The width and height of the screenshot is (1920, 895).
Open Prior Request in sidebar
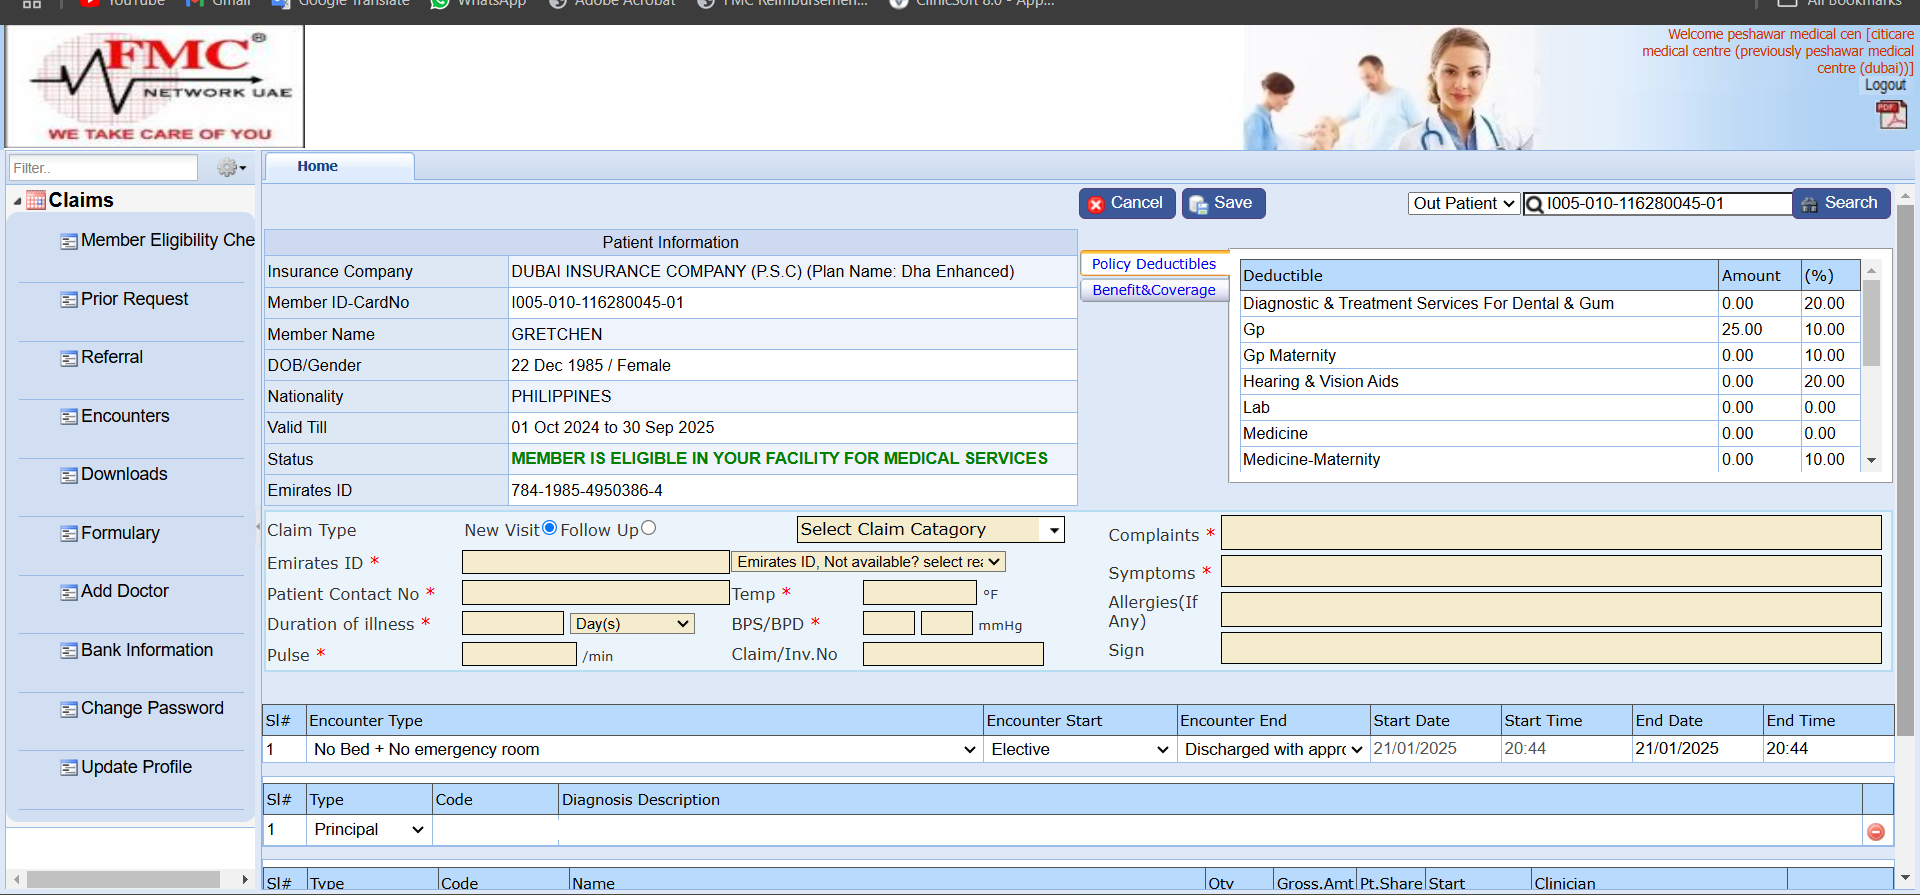coord(134,299)
